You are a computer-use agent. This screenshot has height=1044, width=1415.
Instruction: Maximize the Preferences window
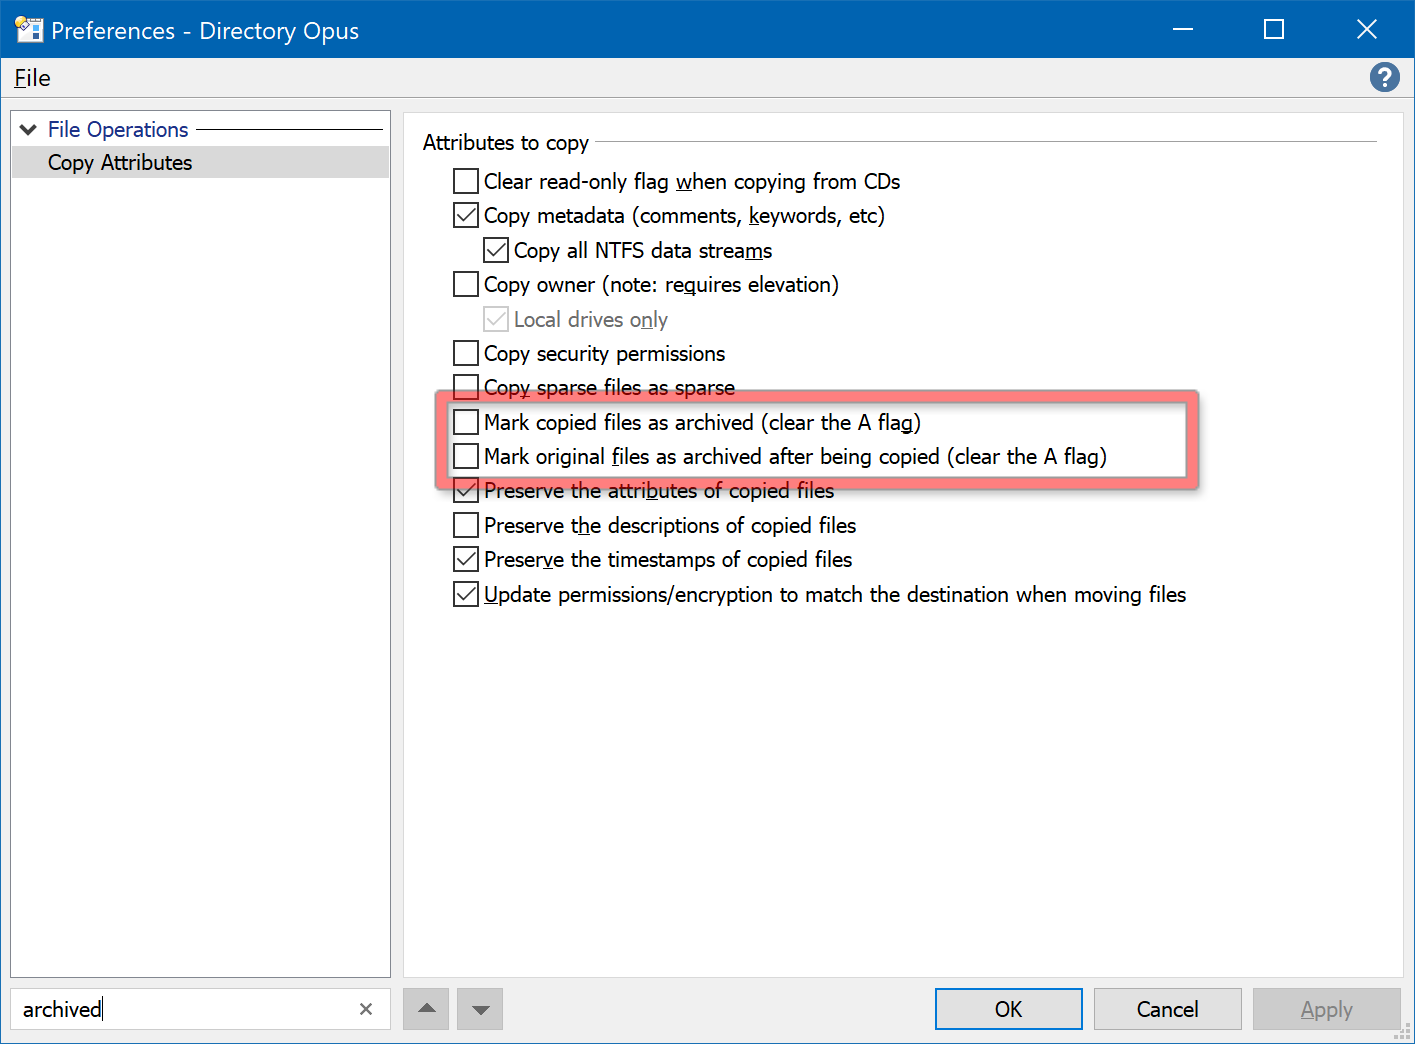[1274, 29]
